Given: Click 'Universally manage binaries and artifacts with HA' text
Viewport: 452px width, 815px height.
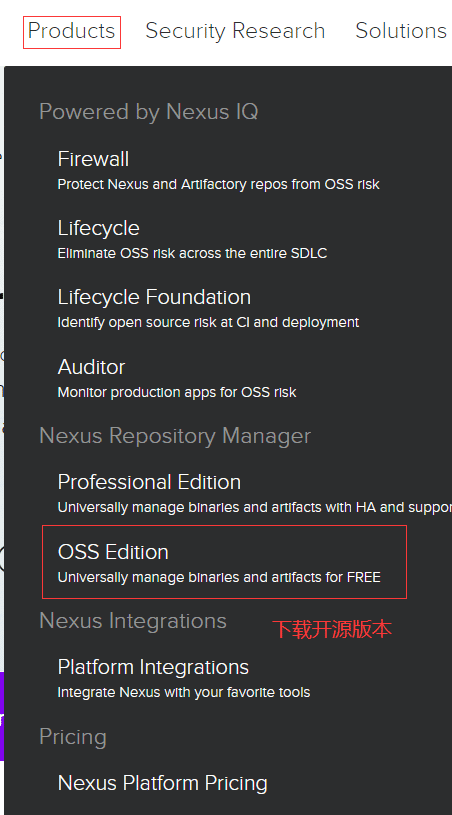Looking at the screenshot, I should click(255, 507).
